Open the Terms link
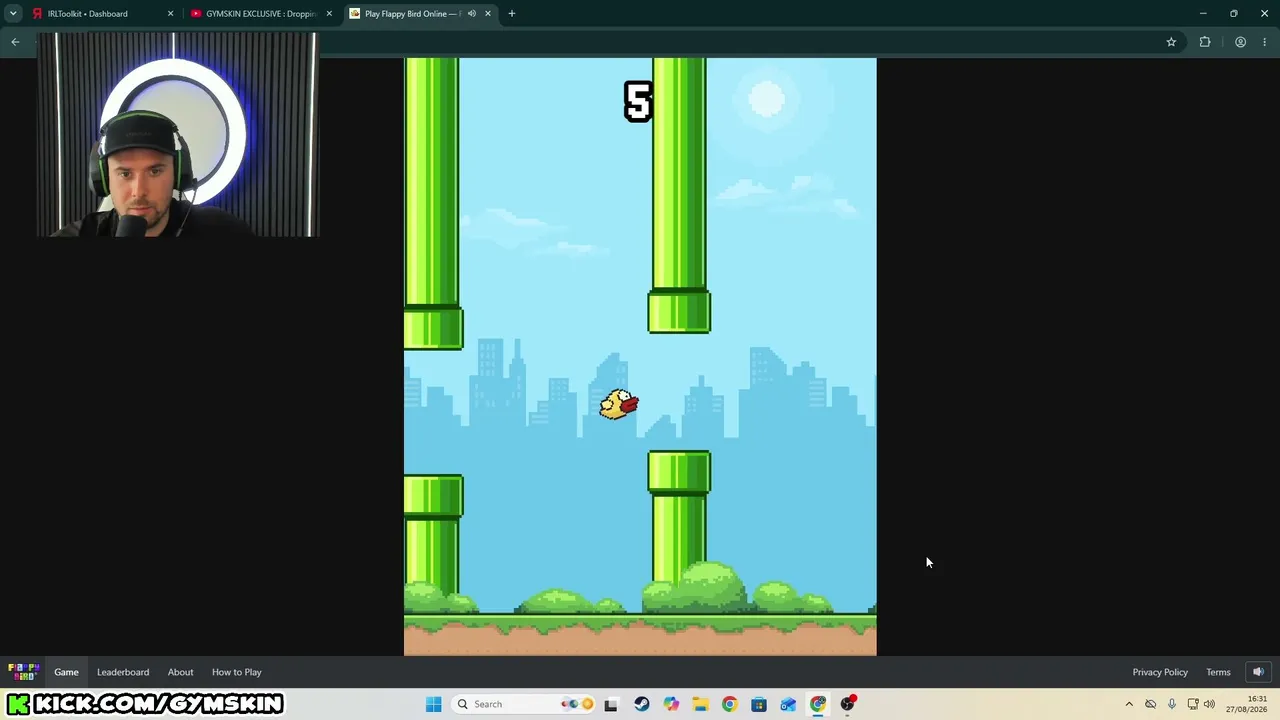 coord(1218,672)
